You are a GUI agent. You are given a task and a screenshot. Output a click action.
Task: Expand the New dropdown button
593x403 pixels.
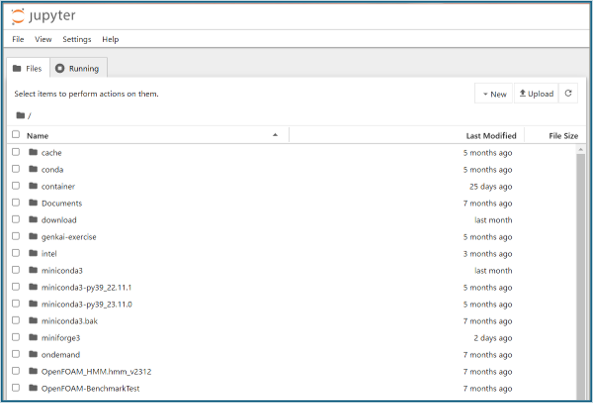[x=494, y=93]
